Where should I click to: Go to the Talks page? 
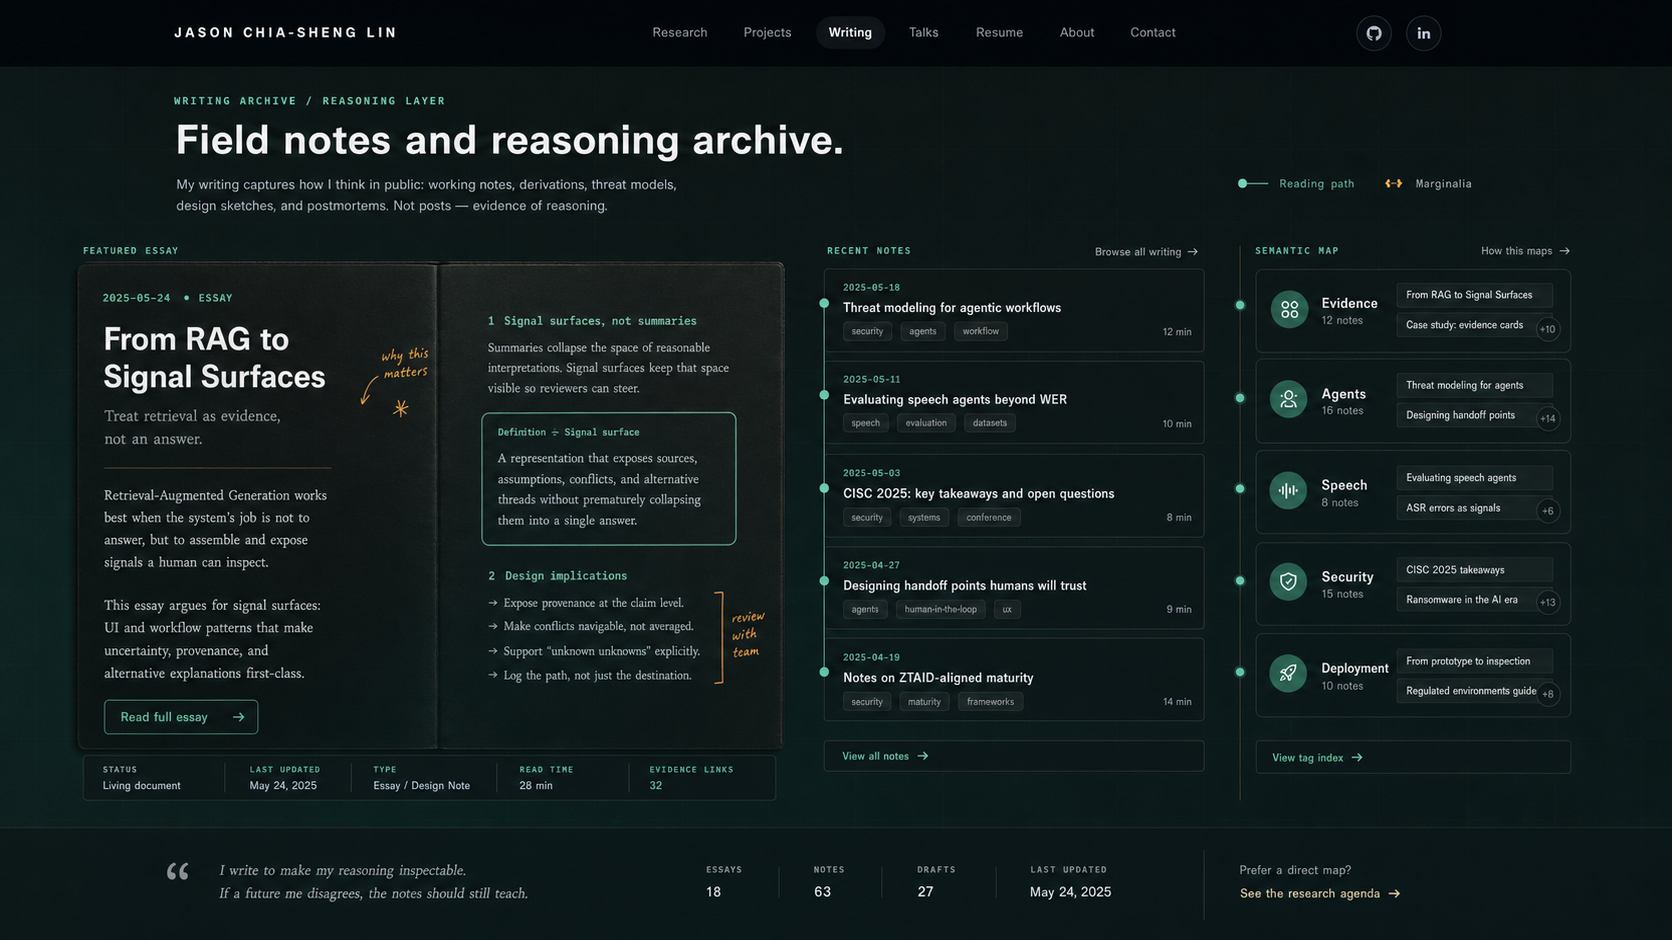point(924,33)
